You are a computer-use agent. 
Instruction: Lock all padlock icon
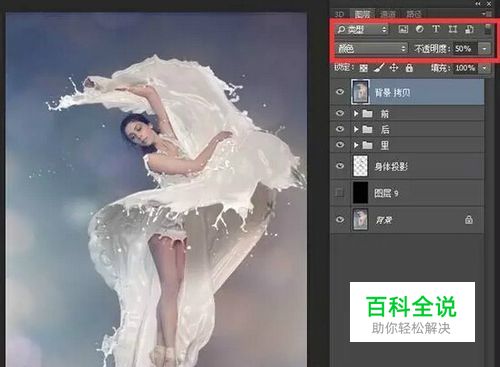409,68
